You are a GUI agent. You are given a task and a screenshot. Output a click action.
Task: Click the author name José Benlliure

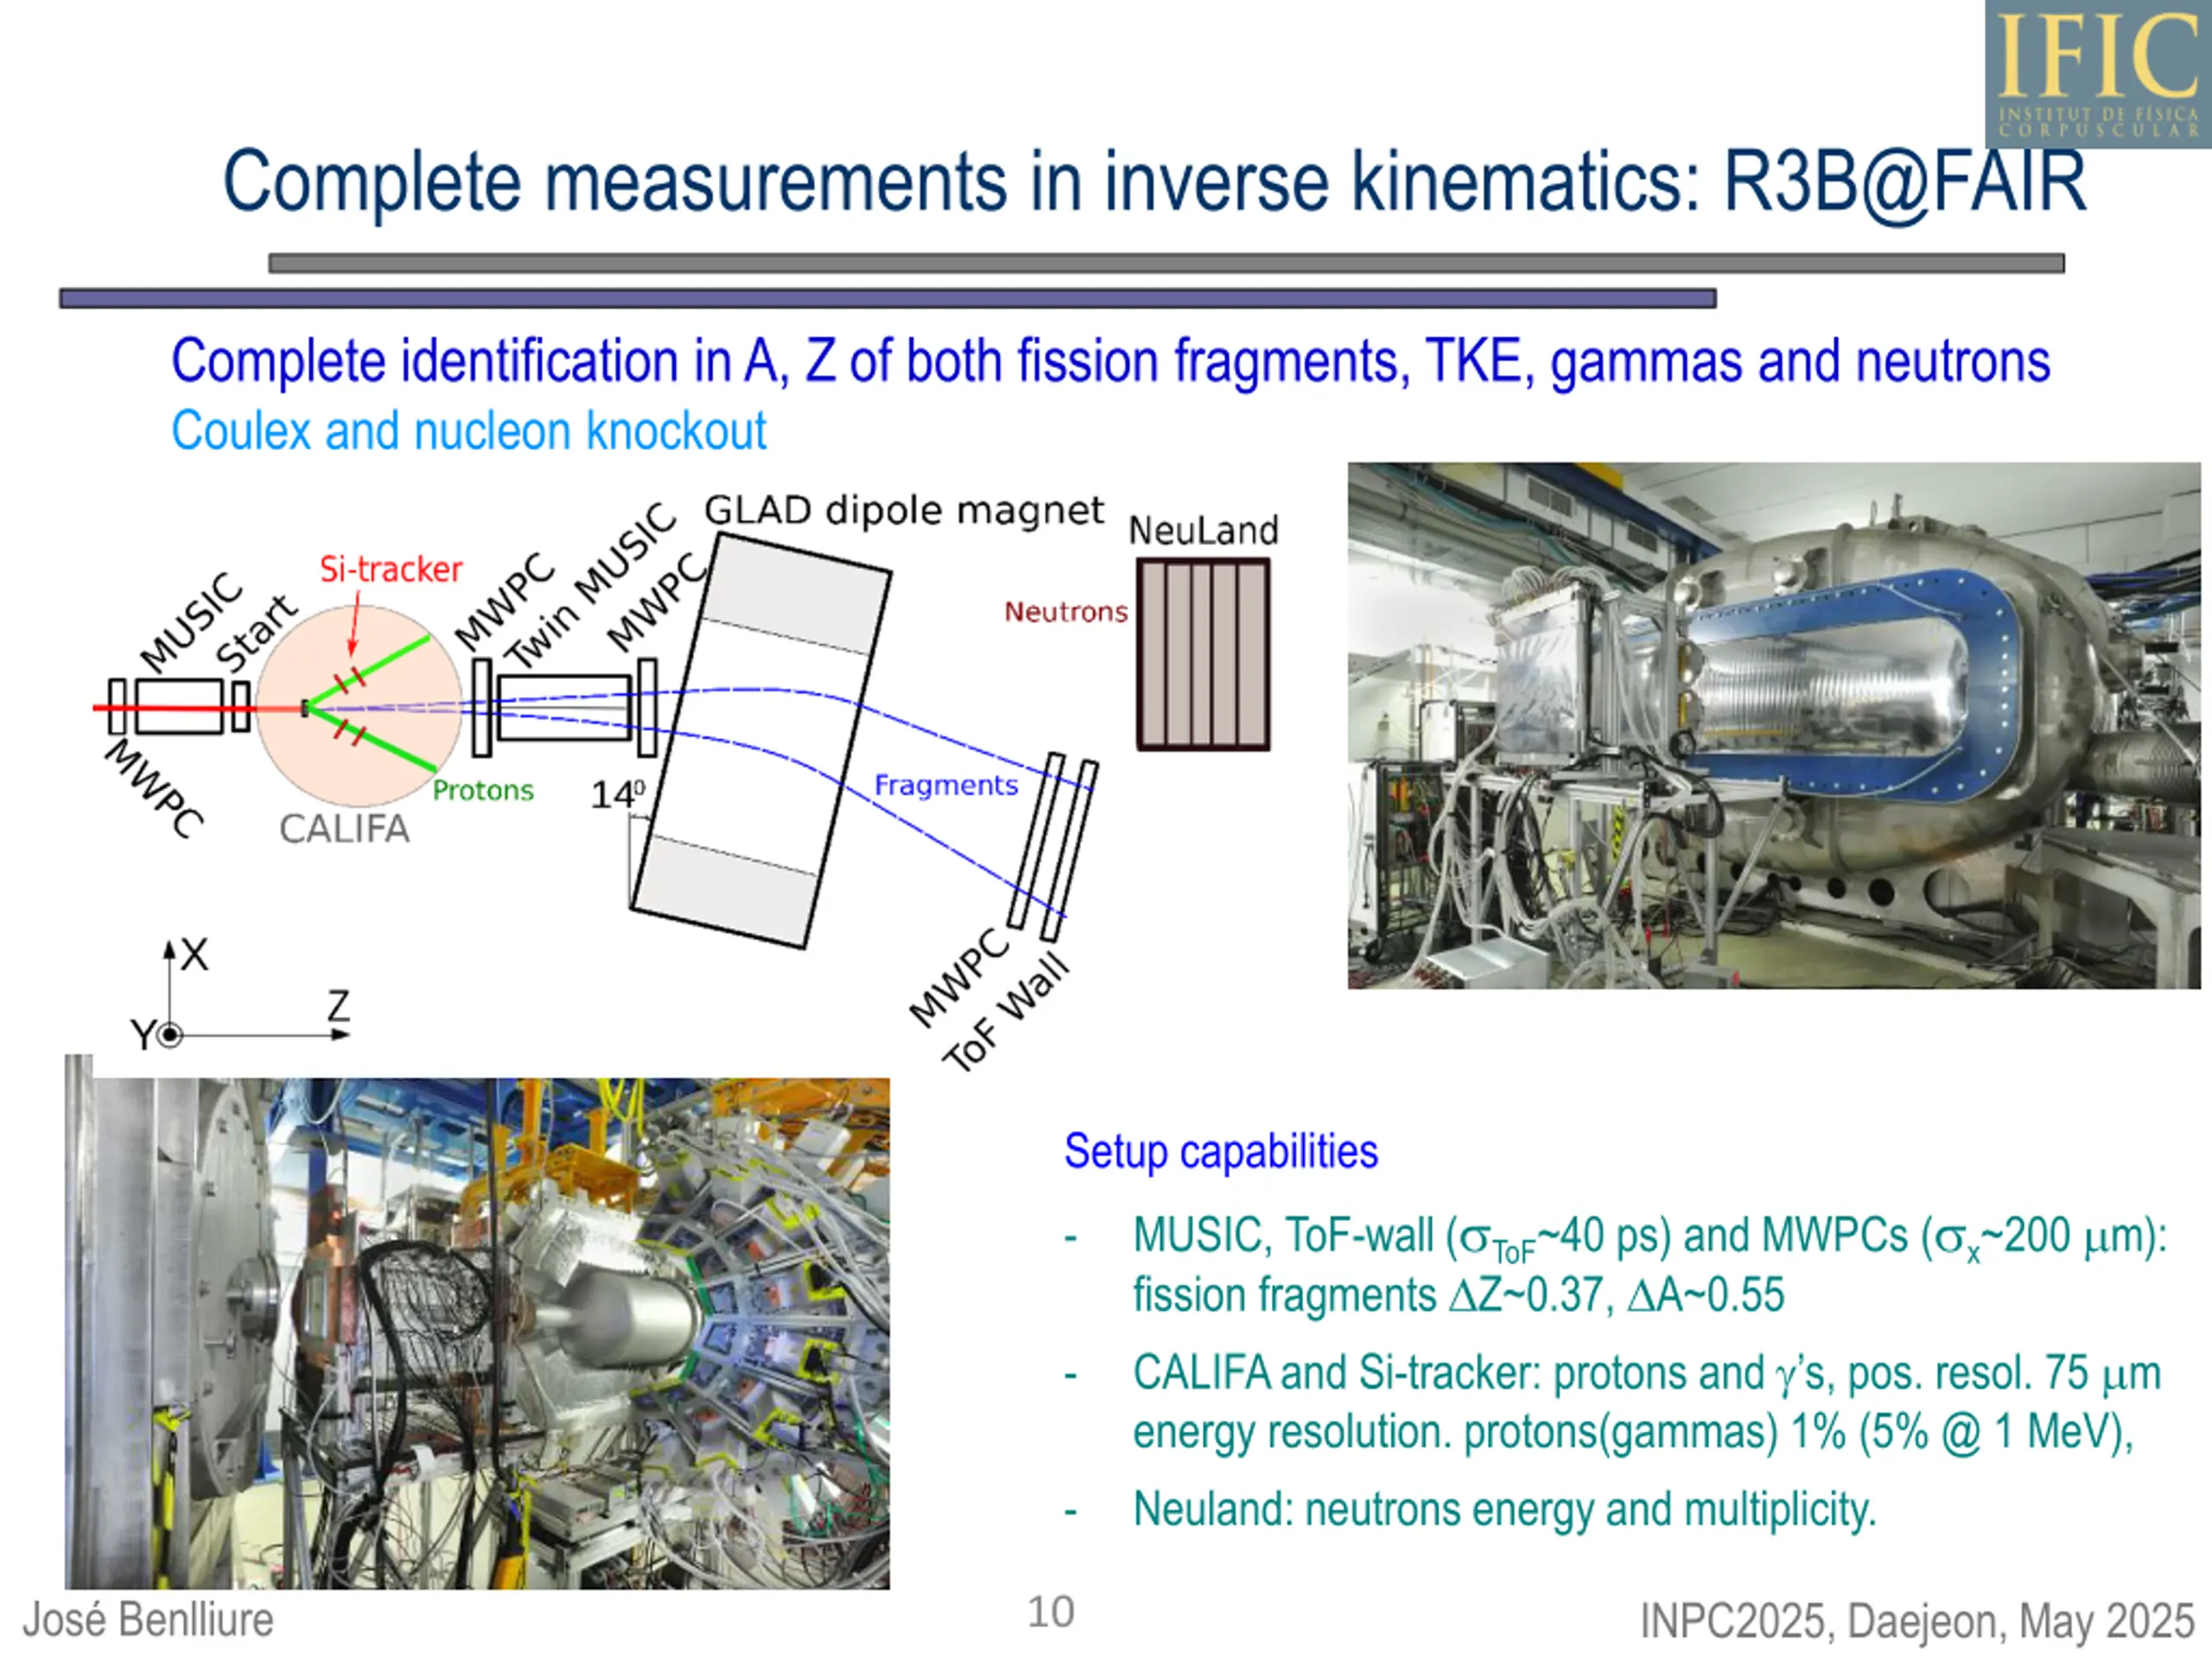[148, 1620]
